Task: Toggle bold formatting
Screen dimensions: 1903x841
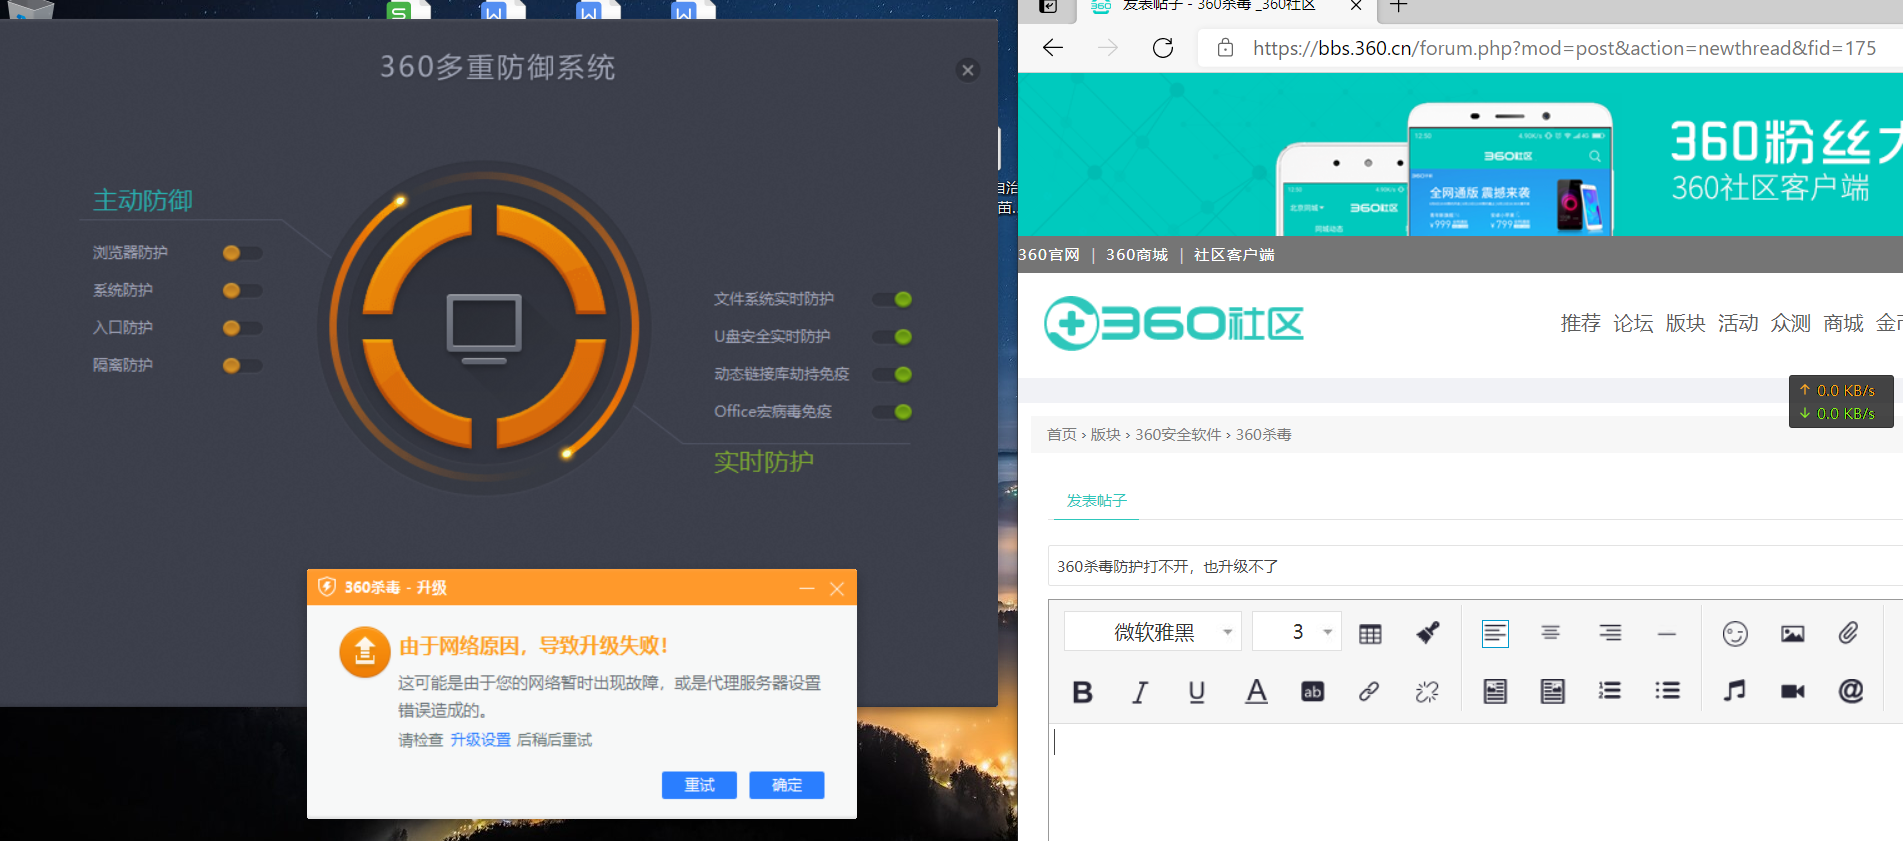Action: pos(1082,691)
